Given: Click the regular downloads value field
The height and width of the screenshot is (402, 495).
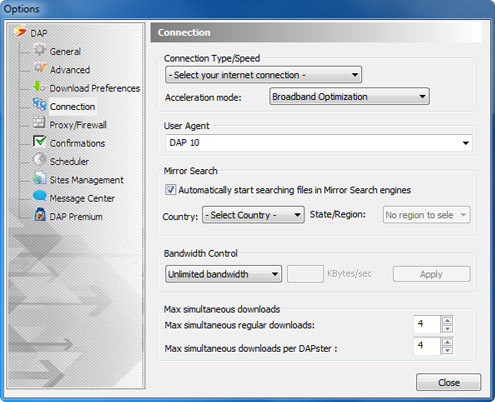Looking at the screenshot, I should (427, 324).
